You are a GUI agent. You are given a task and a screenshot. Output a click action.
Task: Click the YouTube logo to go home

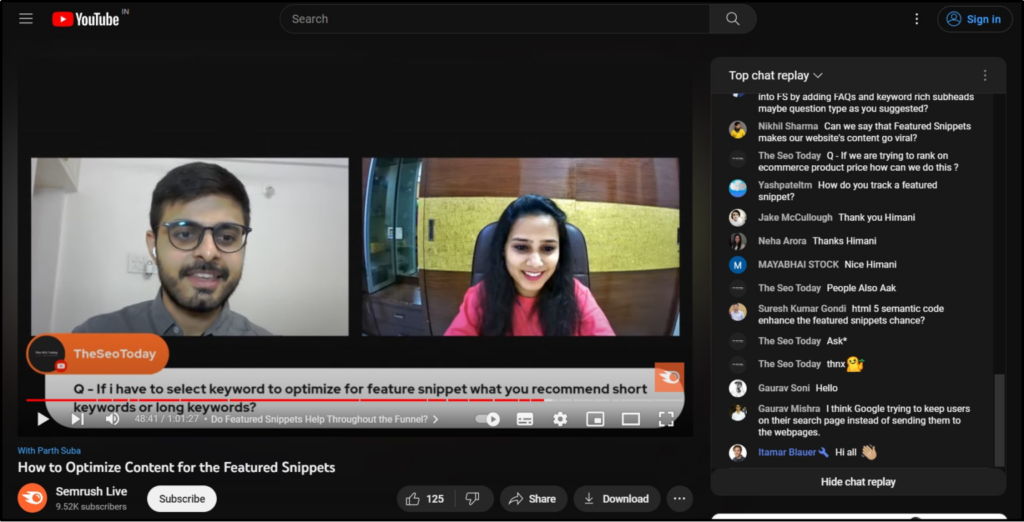[x=86, y=19]
